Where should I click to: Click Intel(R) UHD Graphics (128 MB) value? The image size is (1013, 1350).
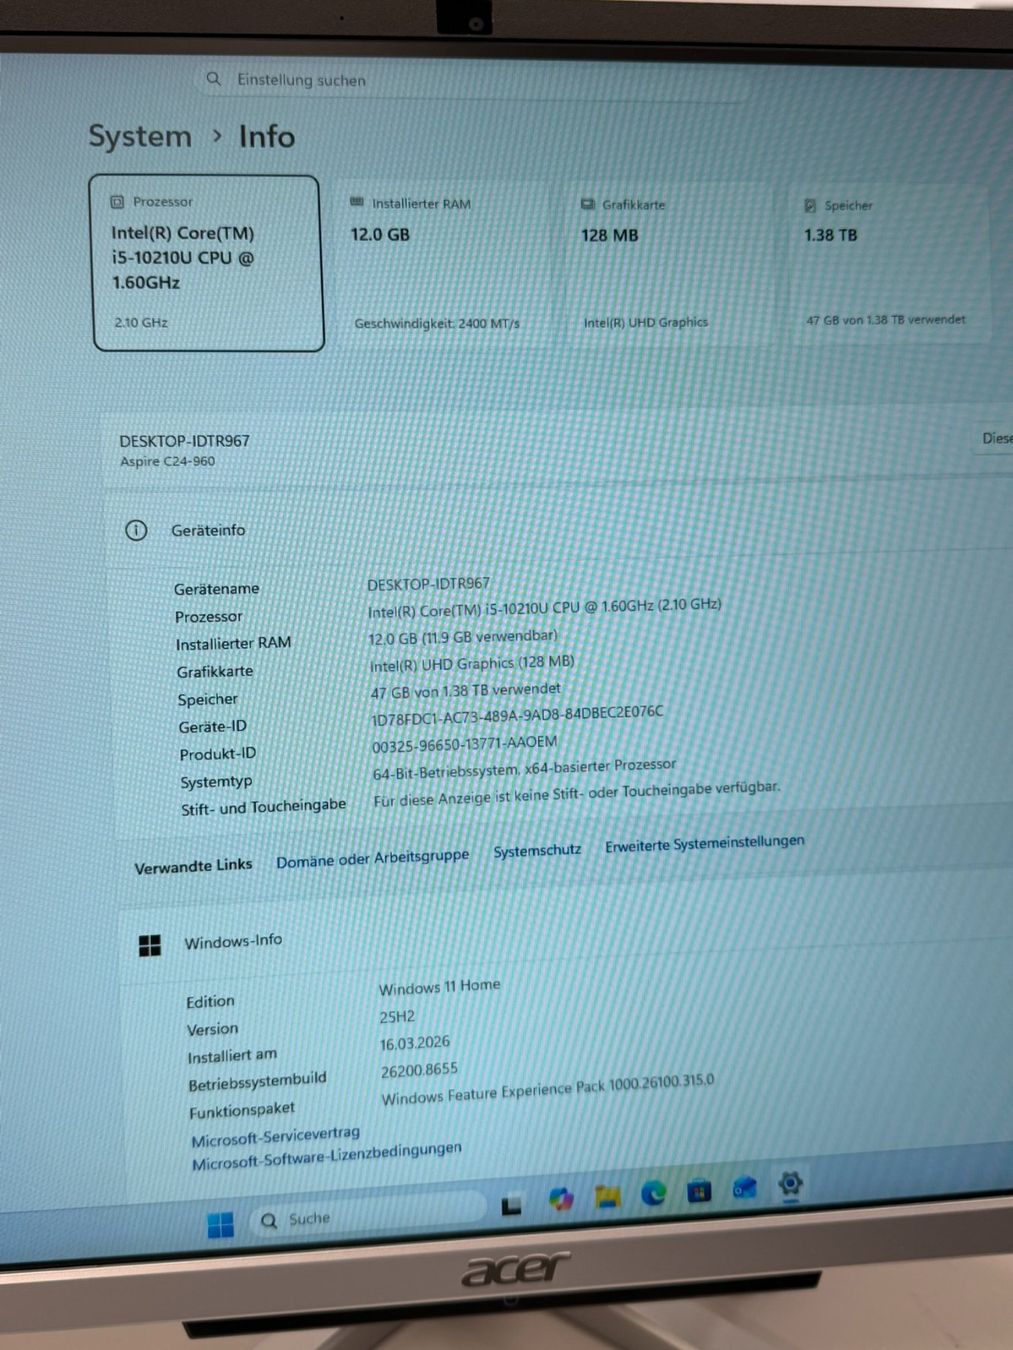[x=472, y=664]
